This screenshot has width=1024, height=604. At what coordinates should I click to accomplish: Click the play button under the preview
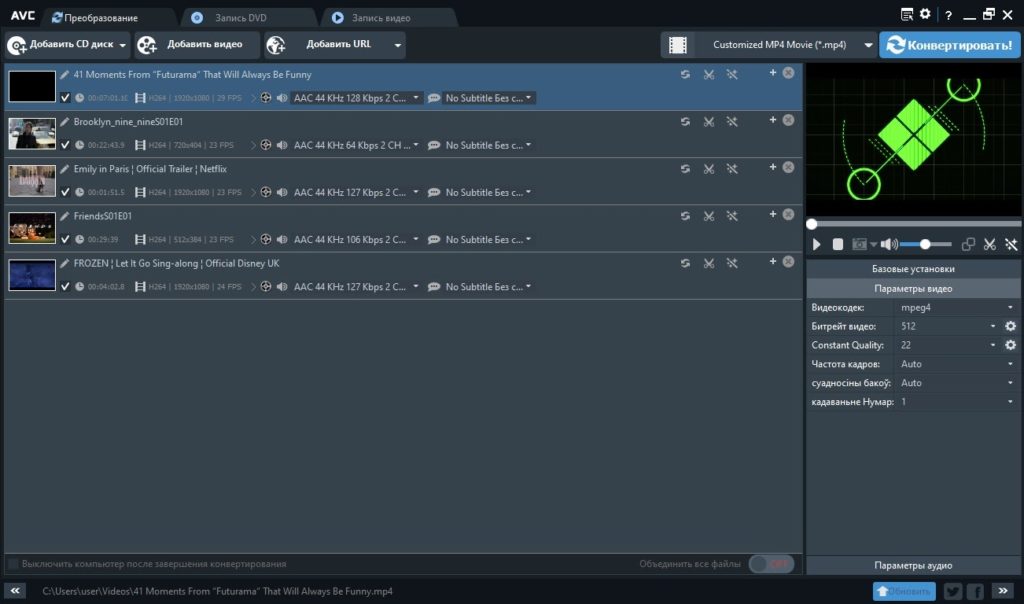click(x=817, y=245)
